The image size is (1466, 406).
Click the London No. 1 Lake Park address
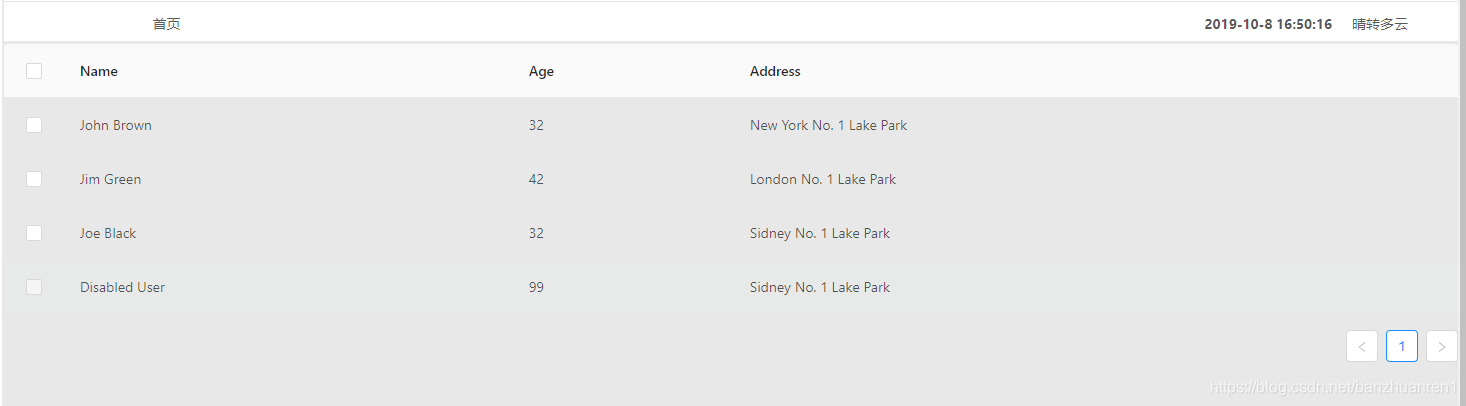click(x=822, y=179)
